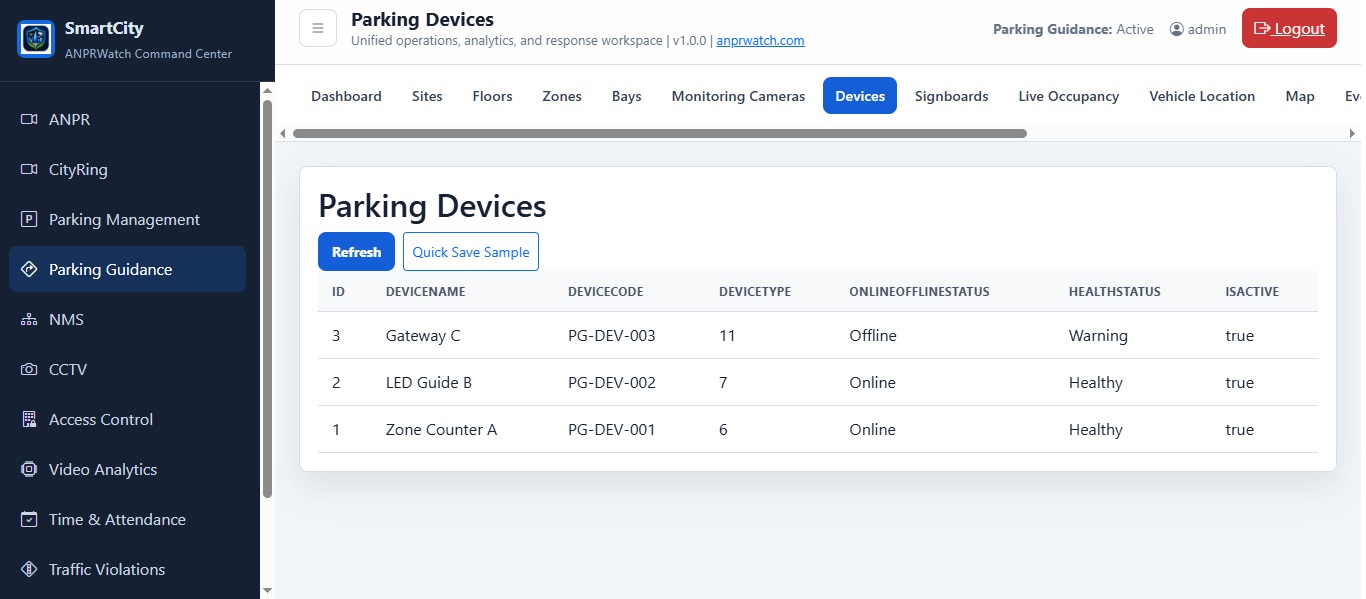This screenshot has width=1366, height=599.
Task: Switch to the Bays tab
Action: point(627,96)
